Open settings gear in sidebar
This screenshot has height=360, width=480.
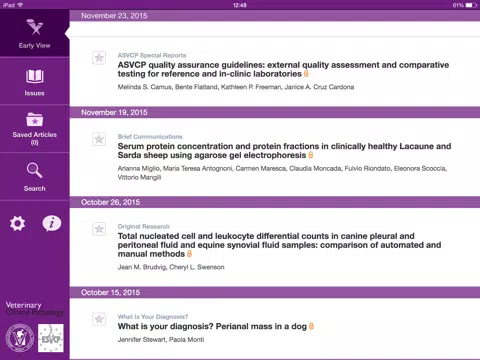pyautogui.click(x=17, y=223)
